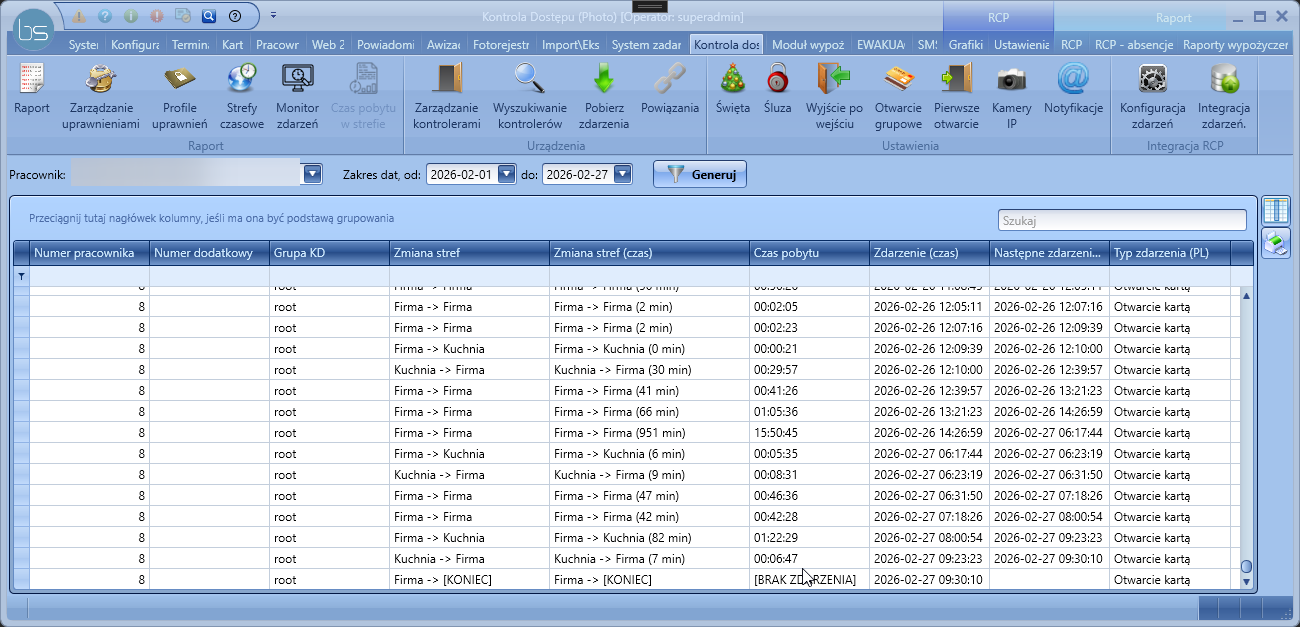Image resolution: width=1300 pixels, height=627 pixels.
Task: Sort by Czas pobytu column header
Action: 808,253
